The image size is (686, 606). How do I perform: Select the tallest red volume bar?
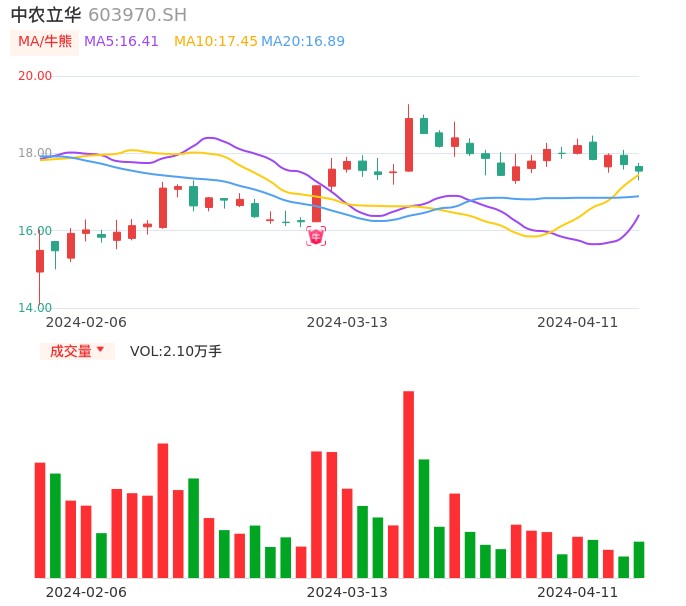point(408,484)
